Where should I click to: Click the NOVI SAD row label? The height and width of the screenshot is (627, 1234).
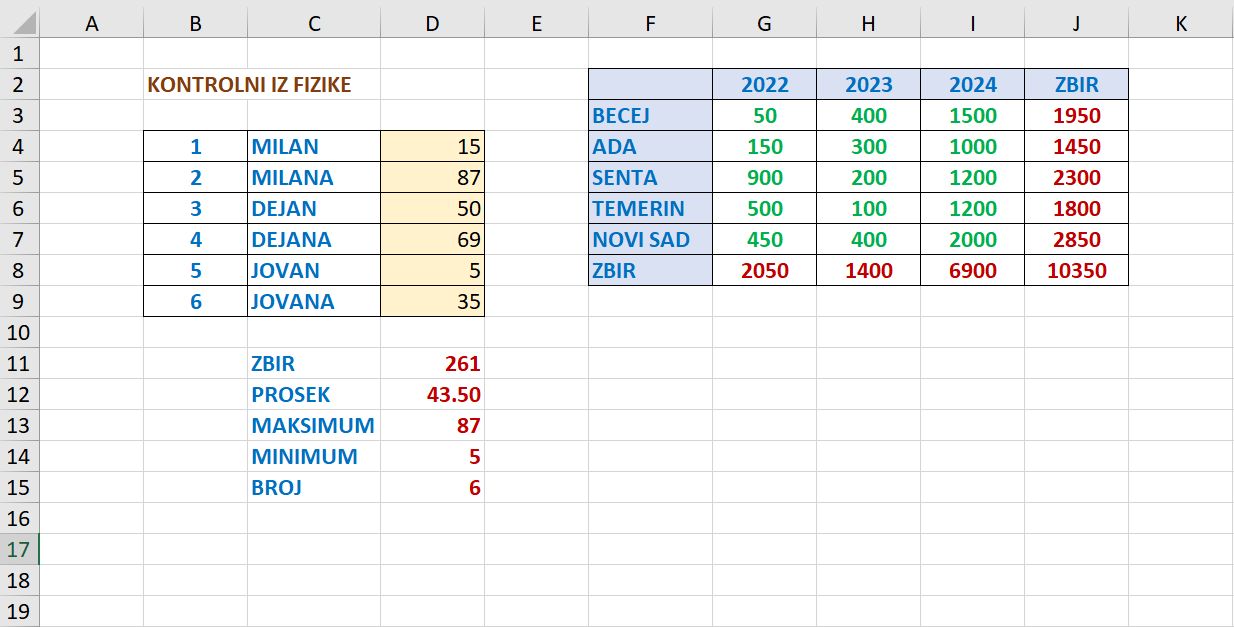650,240
